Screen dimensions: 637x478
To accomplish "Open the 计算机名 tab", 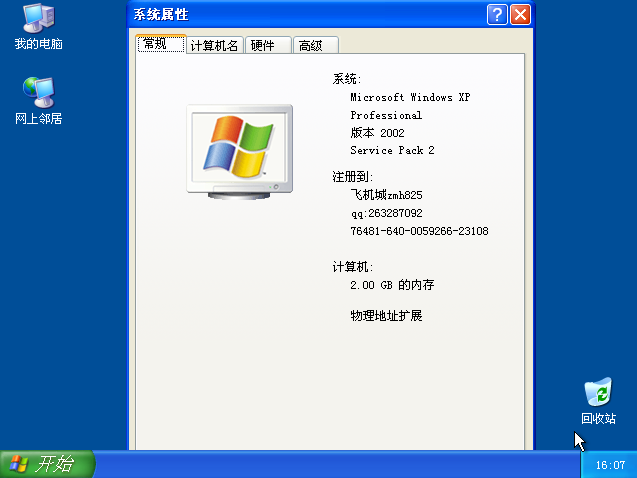I will tap(214, 45).
